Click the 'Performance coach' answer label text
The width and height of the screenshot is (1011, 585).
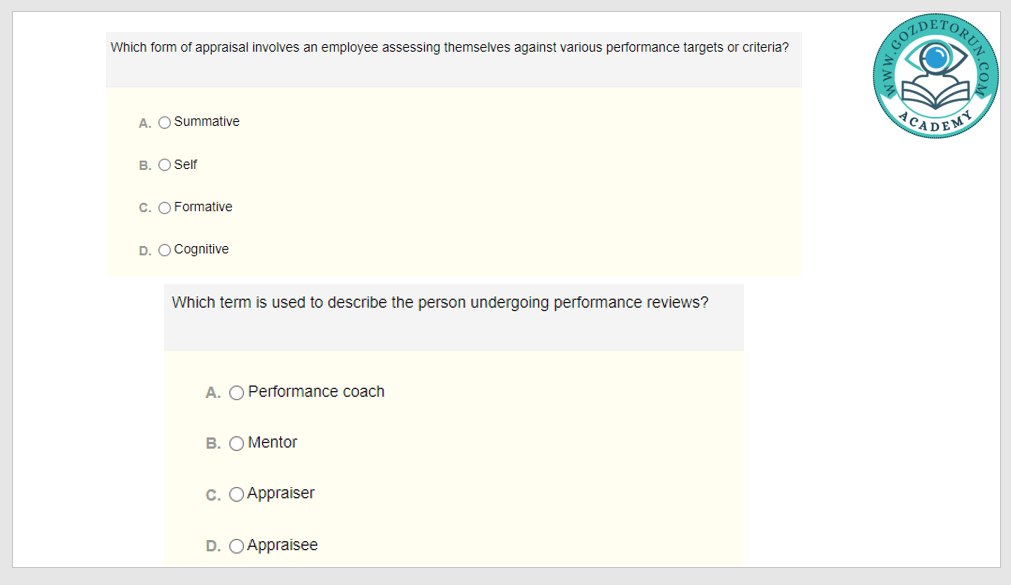316,392
